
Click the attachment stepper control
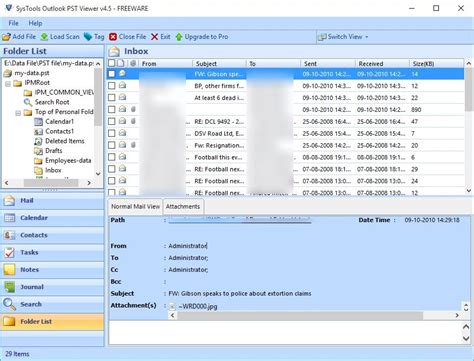(x=466, y=307)
